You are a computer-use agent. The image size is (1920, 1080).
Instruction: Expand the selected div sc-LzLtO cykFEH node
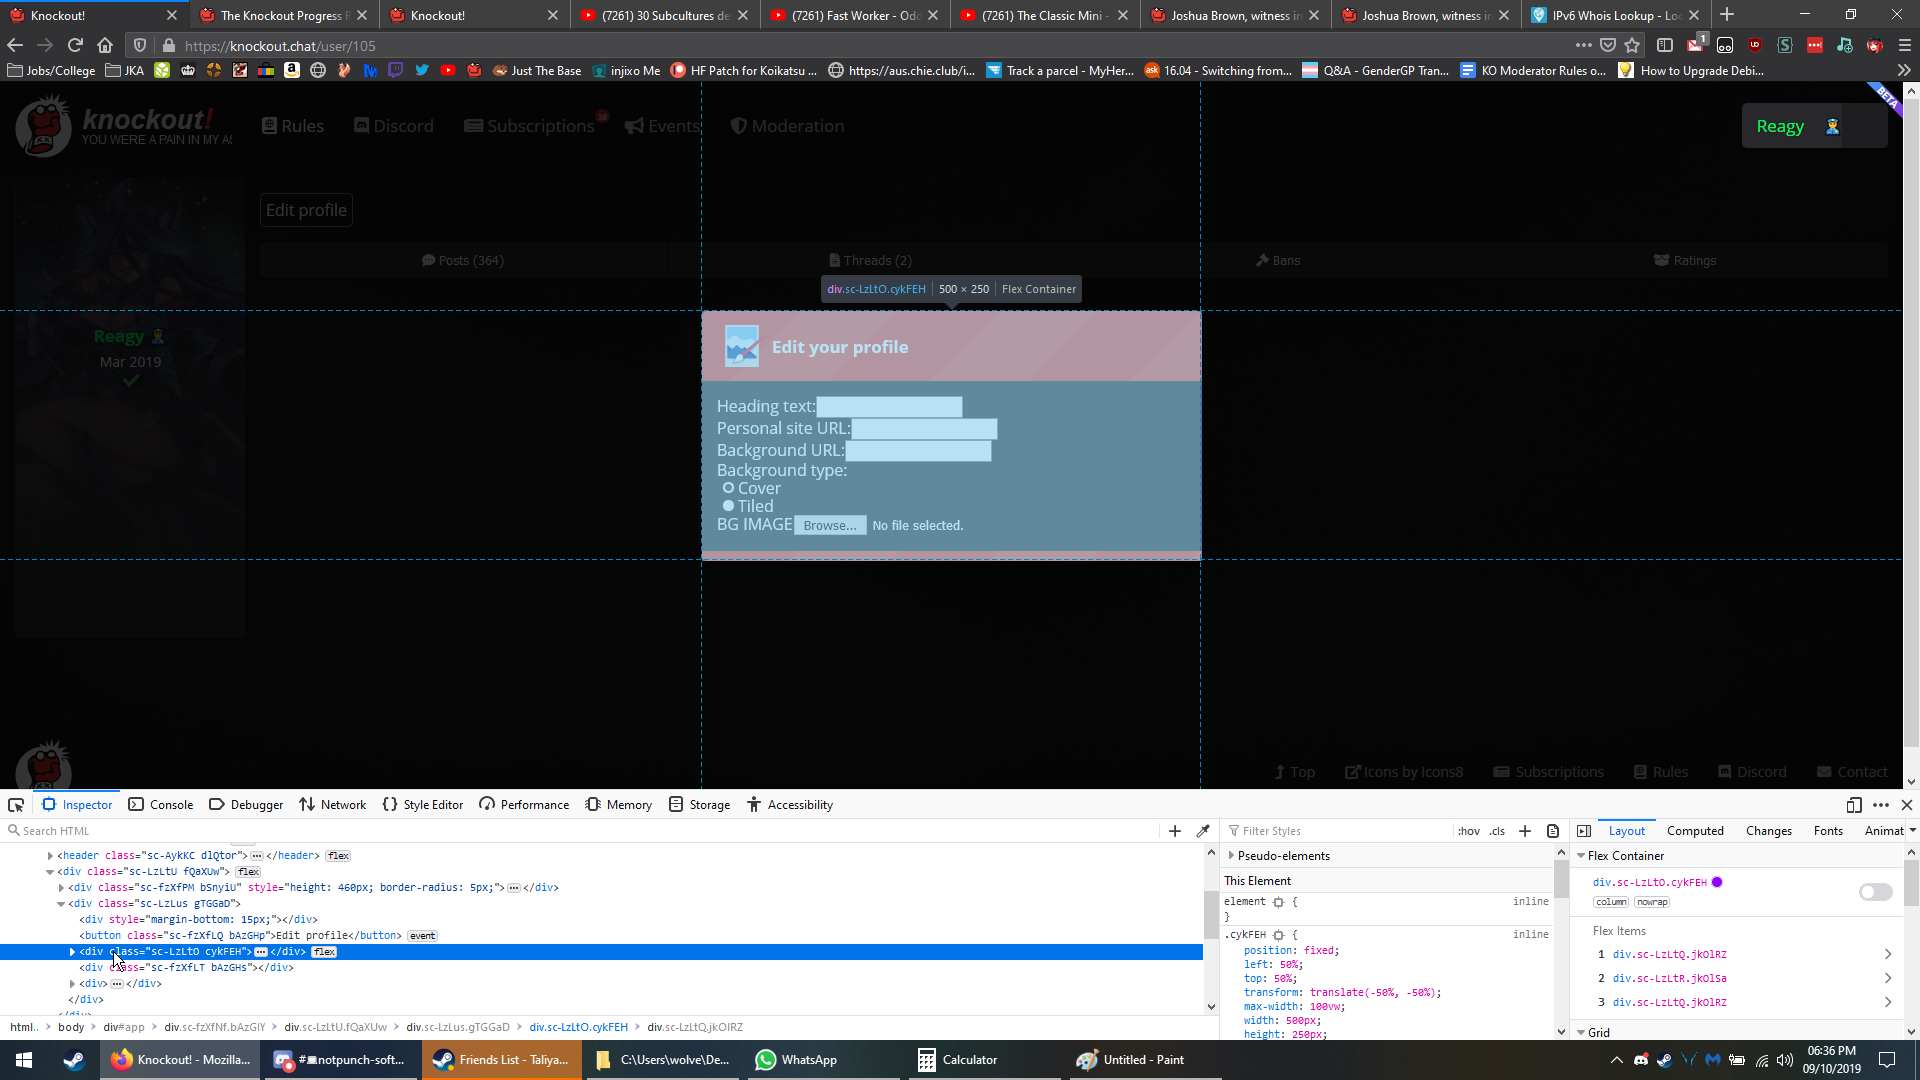72,952
